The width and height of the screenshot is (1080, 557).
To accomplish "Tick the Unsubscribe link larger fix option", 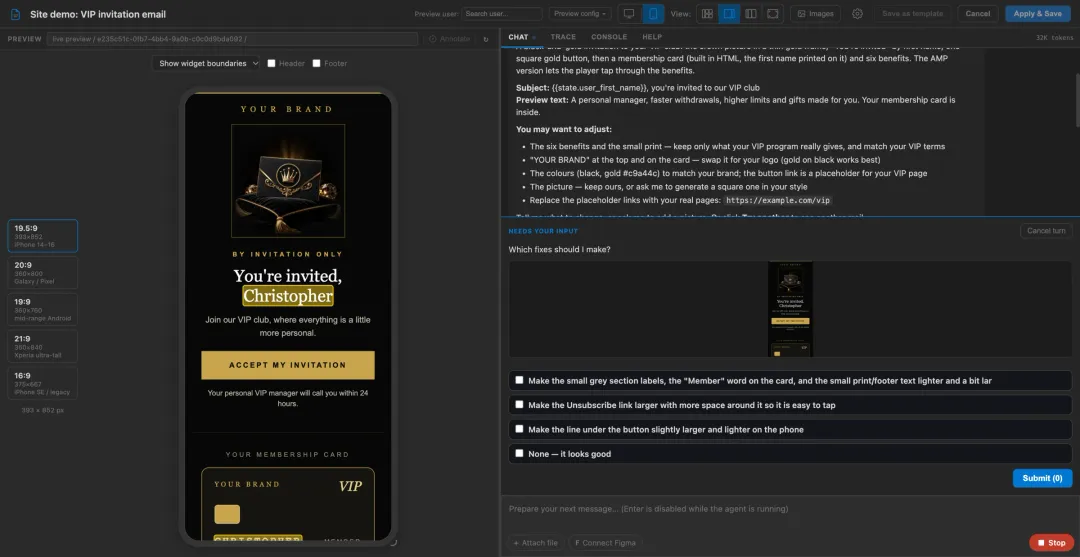I will pos(519,405).
